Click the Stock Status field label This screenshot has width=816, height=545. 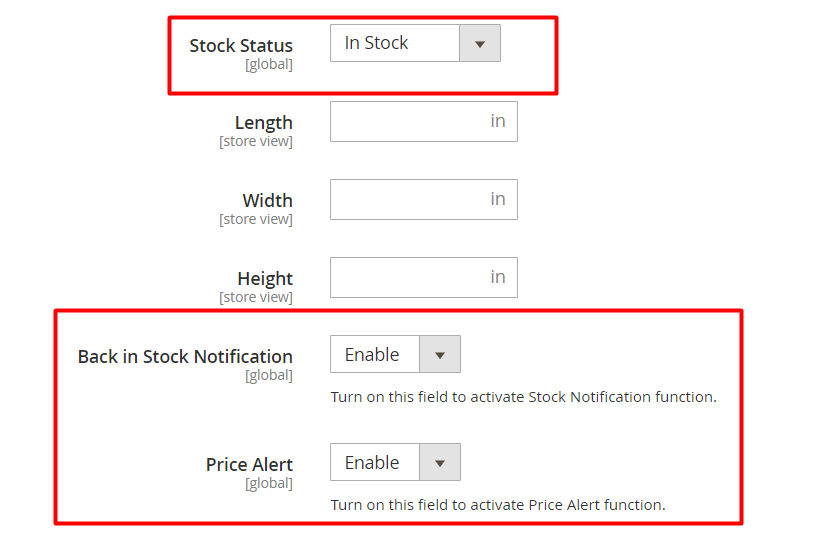tap(241, 46)
